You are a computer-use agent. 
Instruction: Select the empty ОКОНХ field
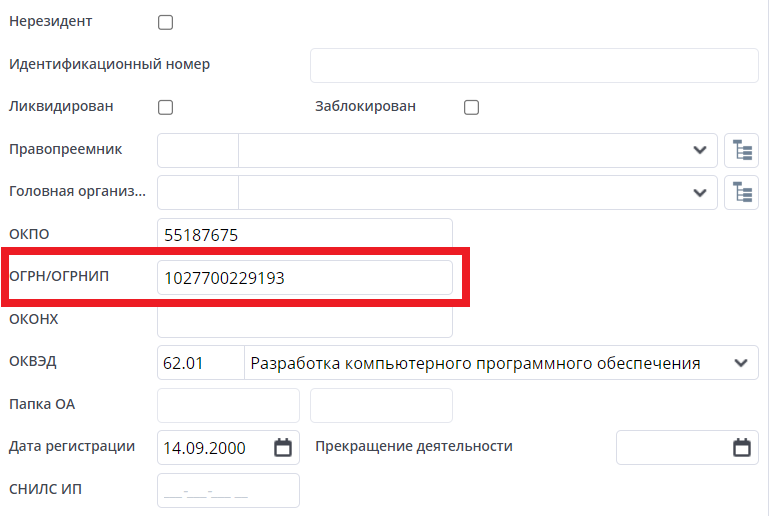click(x=305, y=320)
